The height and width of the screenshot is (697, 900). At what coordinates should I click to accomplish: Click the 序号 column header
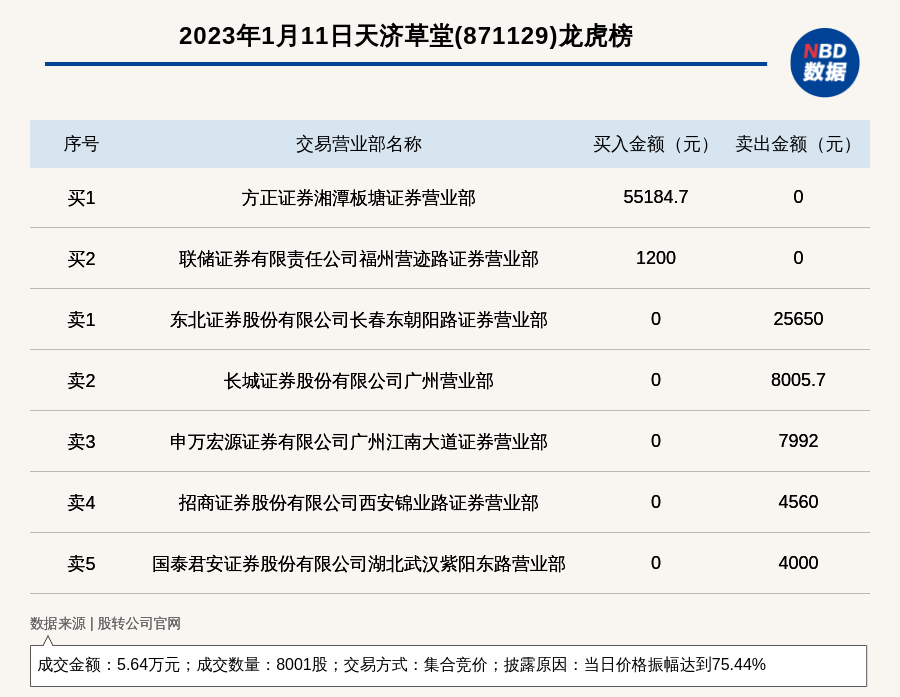[81, 144]
